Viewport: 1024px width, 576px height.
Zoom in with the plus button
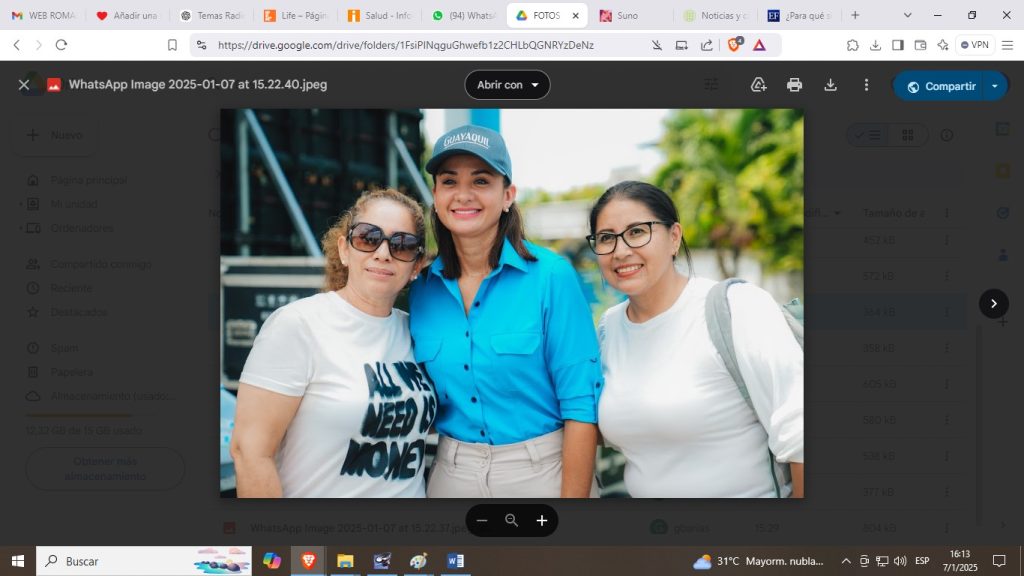pos(542,520)
